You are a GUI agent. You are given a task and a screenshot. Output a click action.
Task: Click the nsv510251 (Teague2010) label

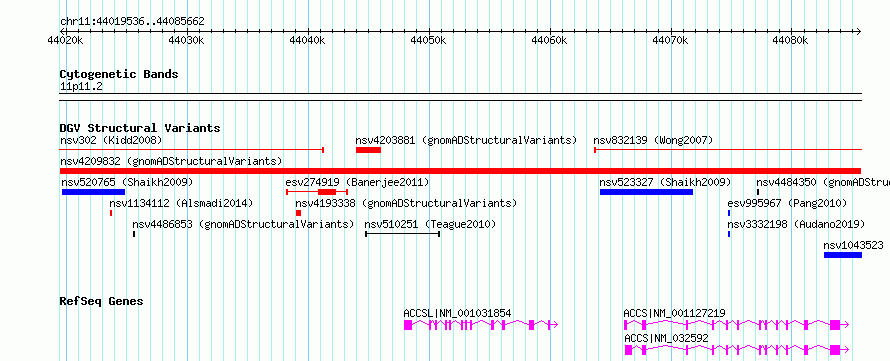[x=430, y=224]
